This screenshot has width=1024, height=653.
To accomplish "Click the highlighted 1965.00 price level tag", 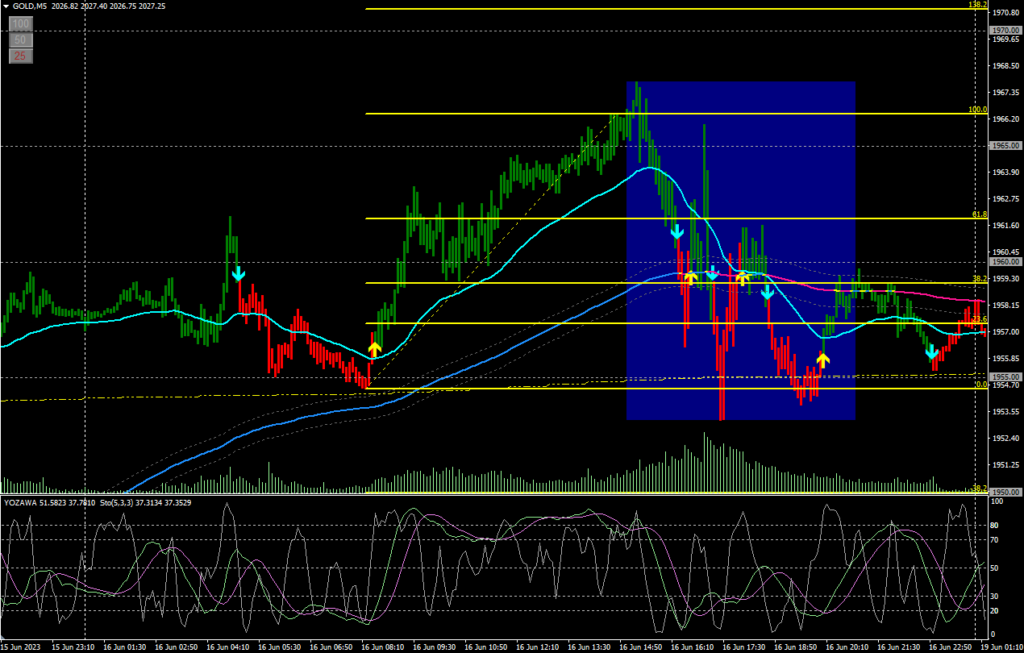I will (1006, 146).
